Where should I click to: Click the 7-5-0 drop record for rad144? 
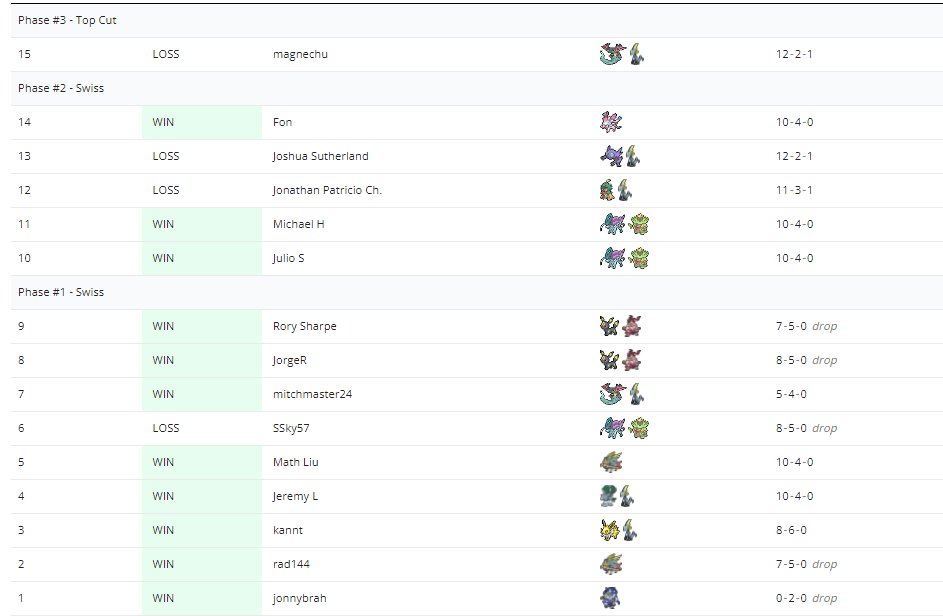(x=806, y=564)
